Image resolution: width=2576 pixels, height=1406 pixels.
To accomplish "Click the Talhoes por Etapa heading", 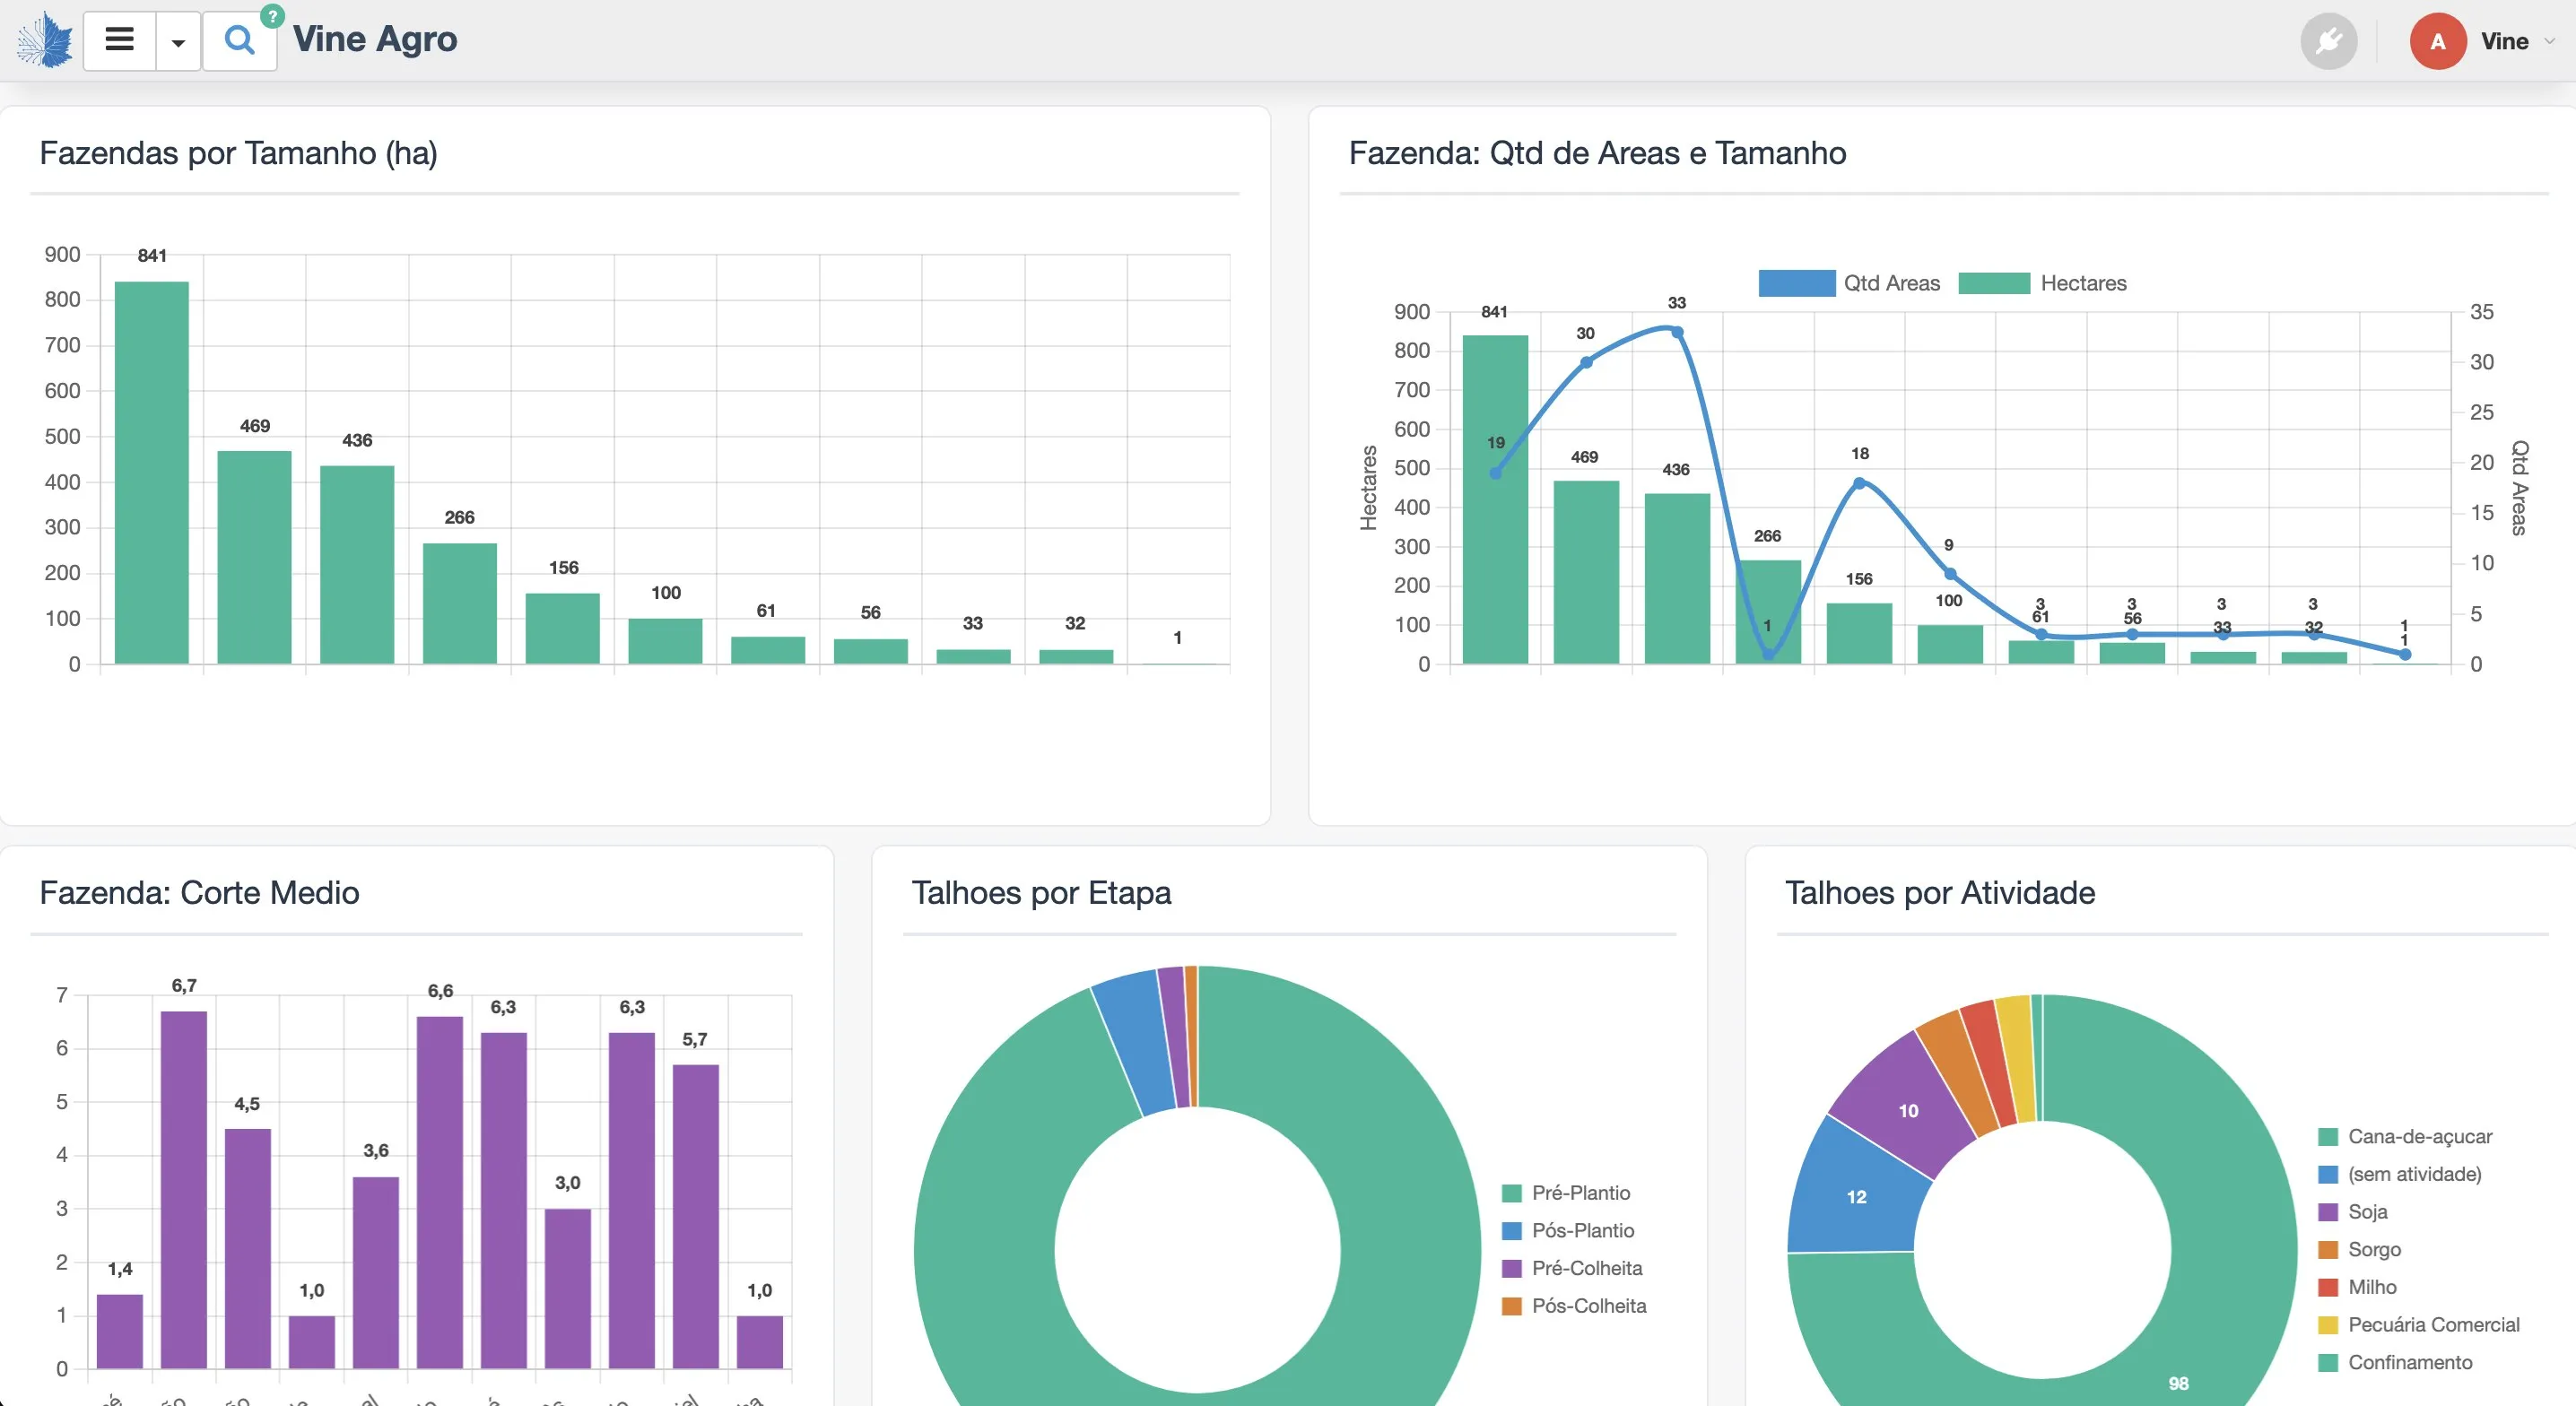I will tap(1041, 892).
